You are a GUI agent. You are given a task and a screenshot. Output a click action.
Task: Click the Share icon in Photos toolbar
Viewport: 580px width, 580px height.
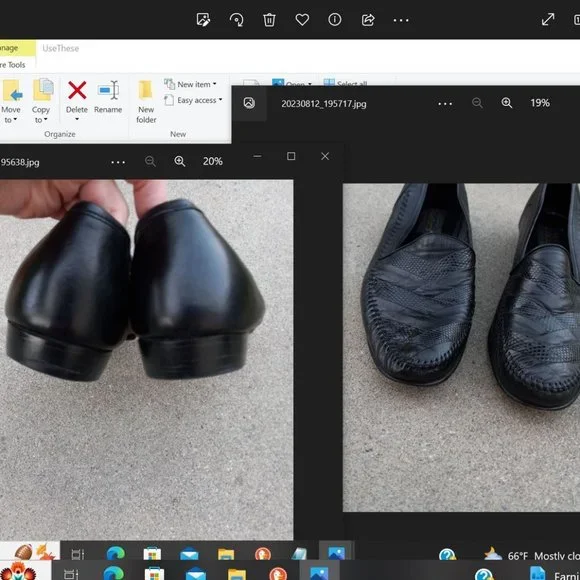click(x=368, y=20)
